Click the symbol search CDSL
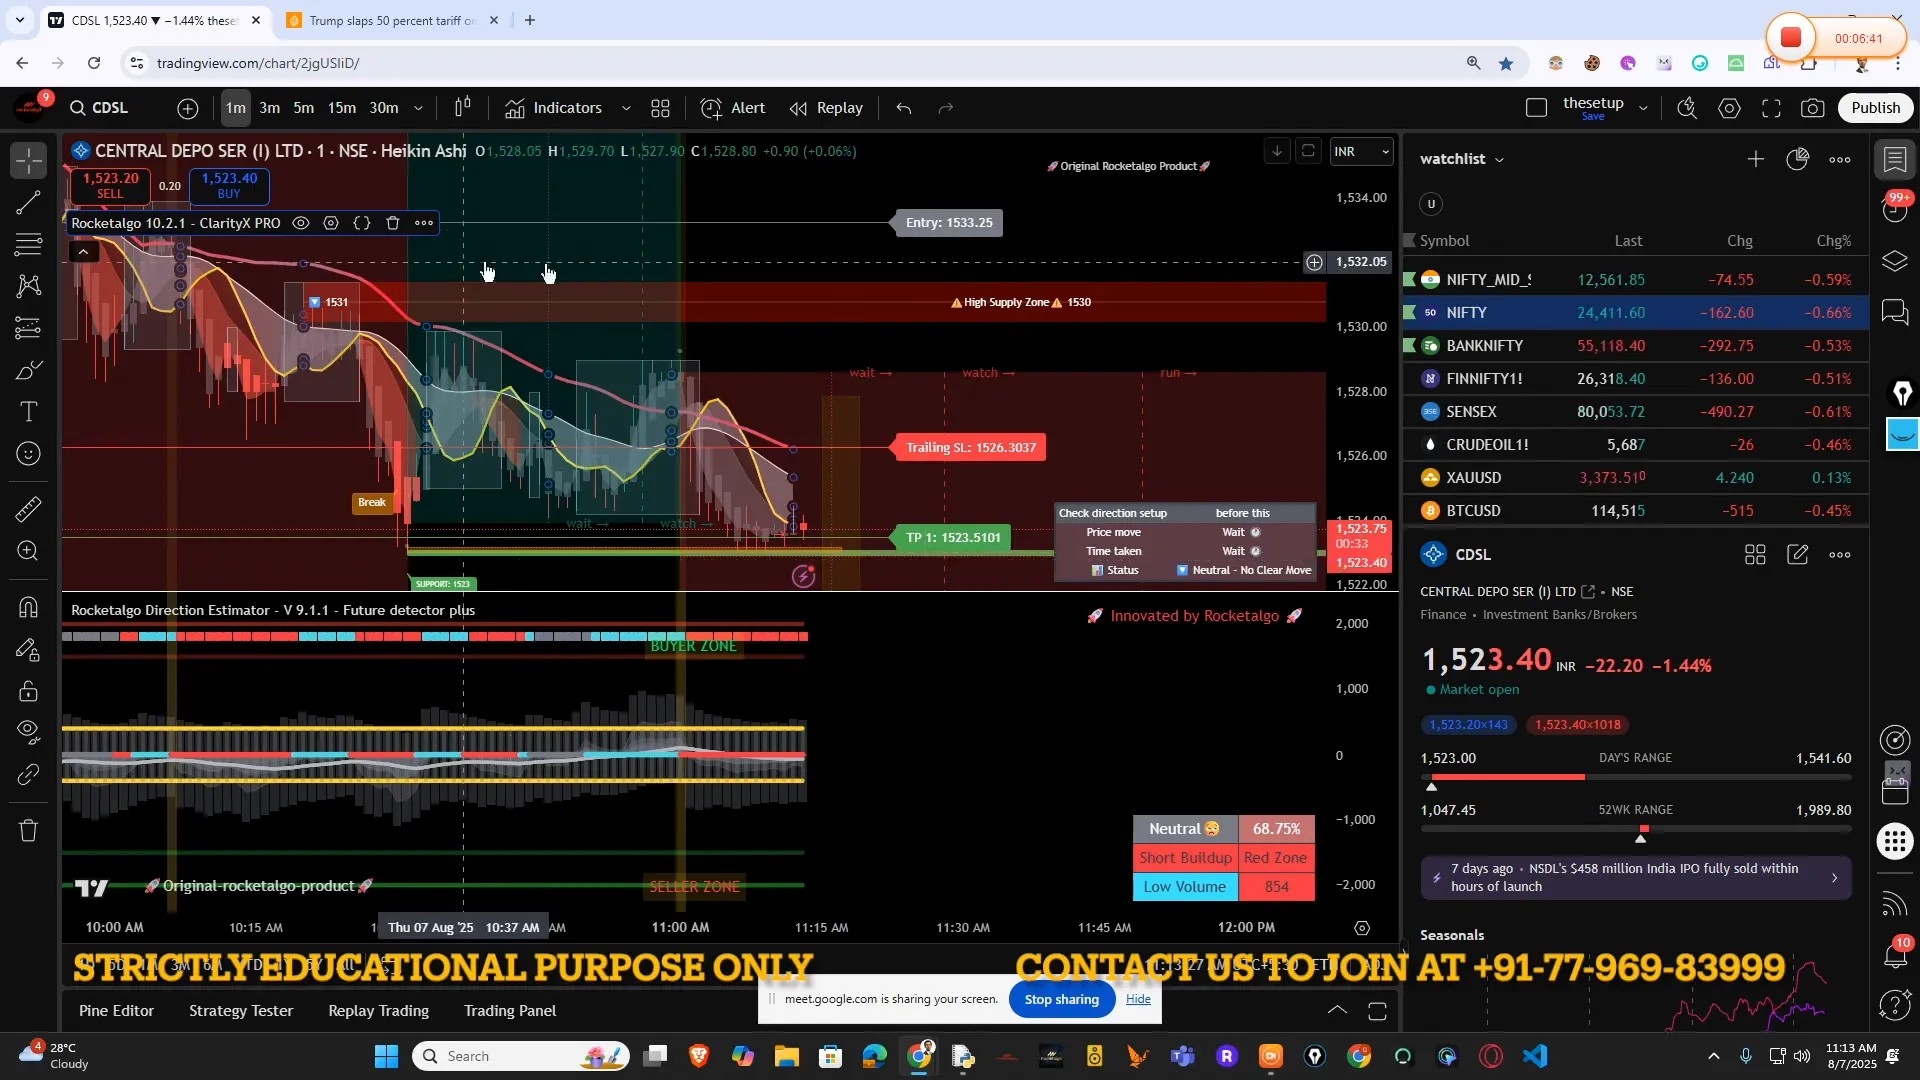Image resolution: width=1920 pixels, height=1080 pixels. point(100,108)
